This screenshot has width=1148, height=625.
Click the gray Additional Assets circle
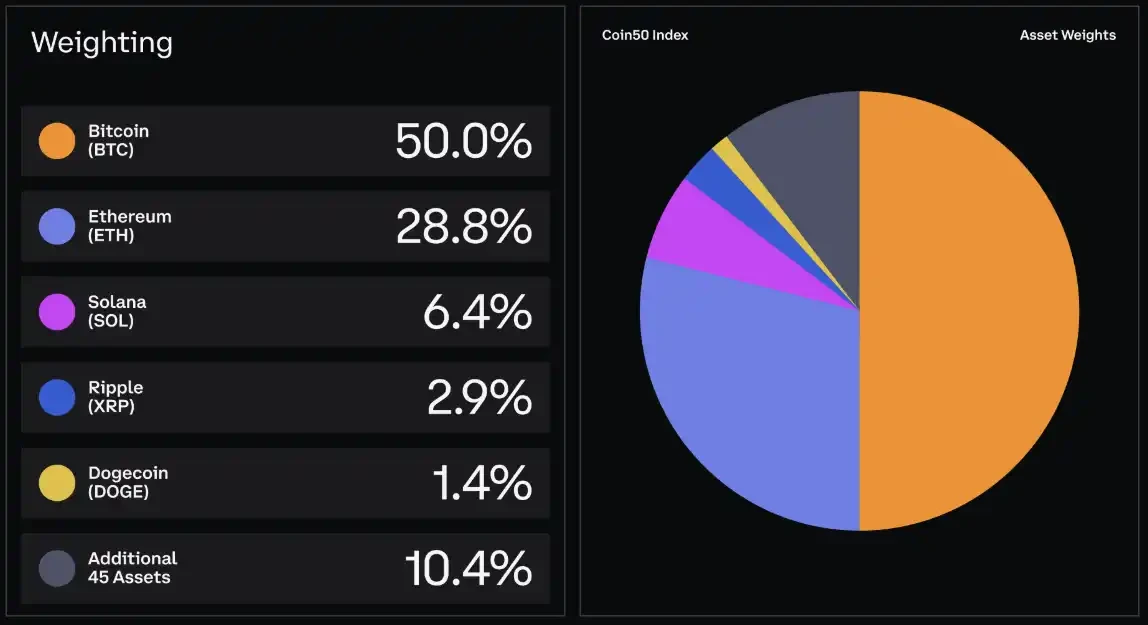point(57,568)
